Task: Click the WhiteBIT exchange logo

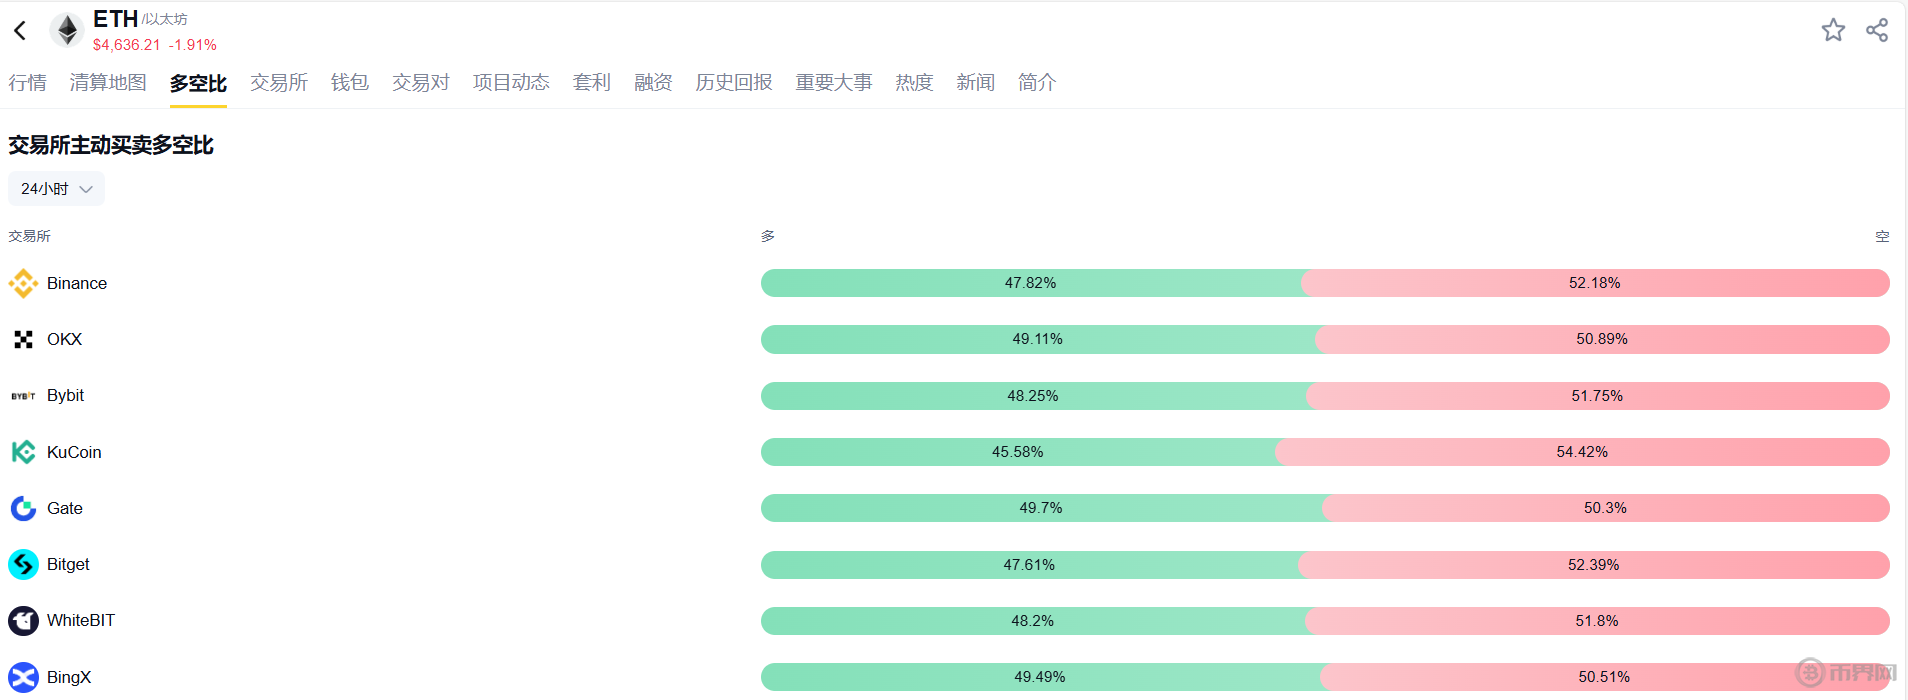Action: pos(23,621)
